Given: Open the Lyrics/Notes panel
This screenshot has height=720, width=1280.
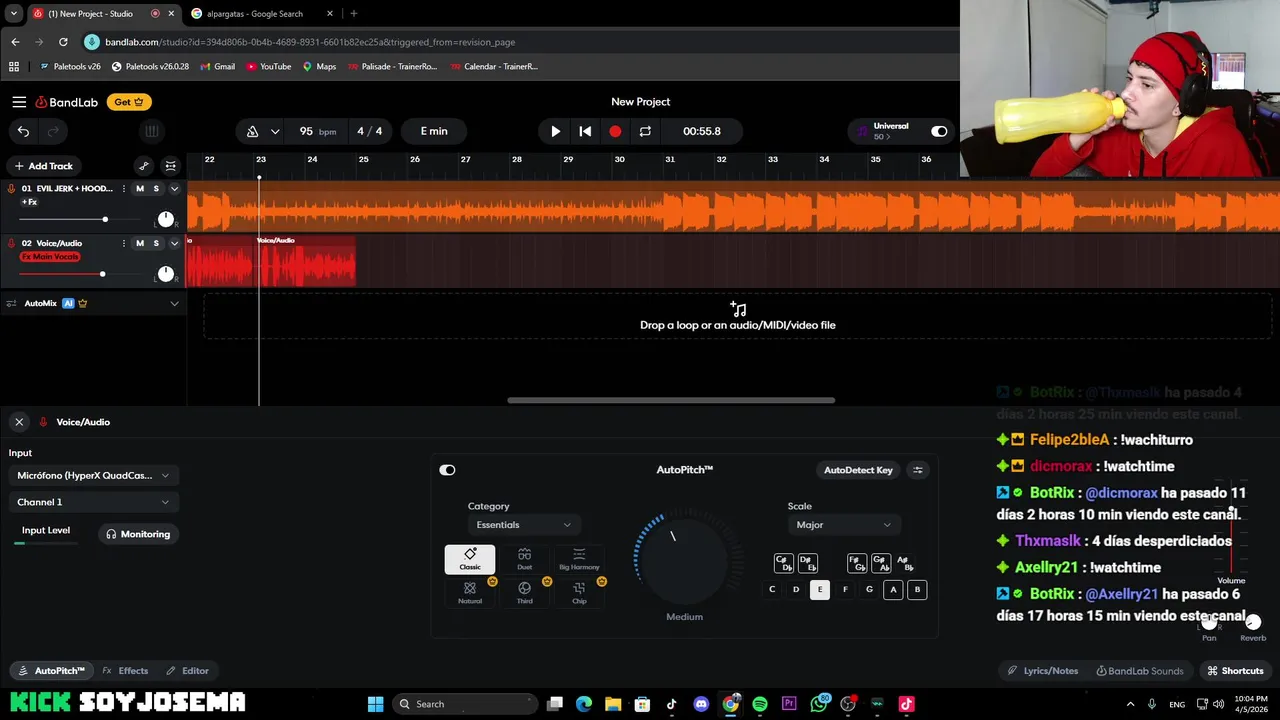Looking at the screenshot, I should point(1043,671).
